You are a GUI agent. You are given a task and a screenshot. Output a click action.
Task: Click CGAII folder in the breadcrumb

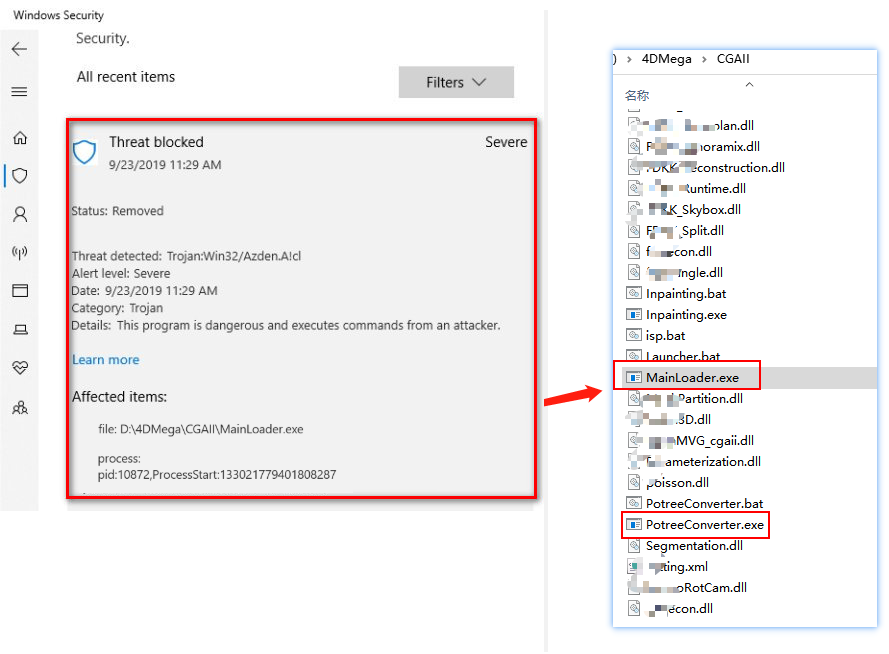tap(732, 59)
